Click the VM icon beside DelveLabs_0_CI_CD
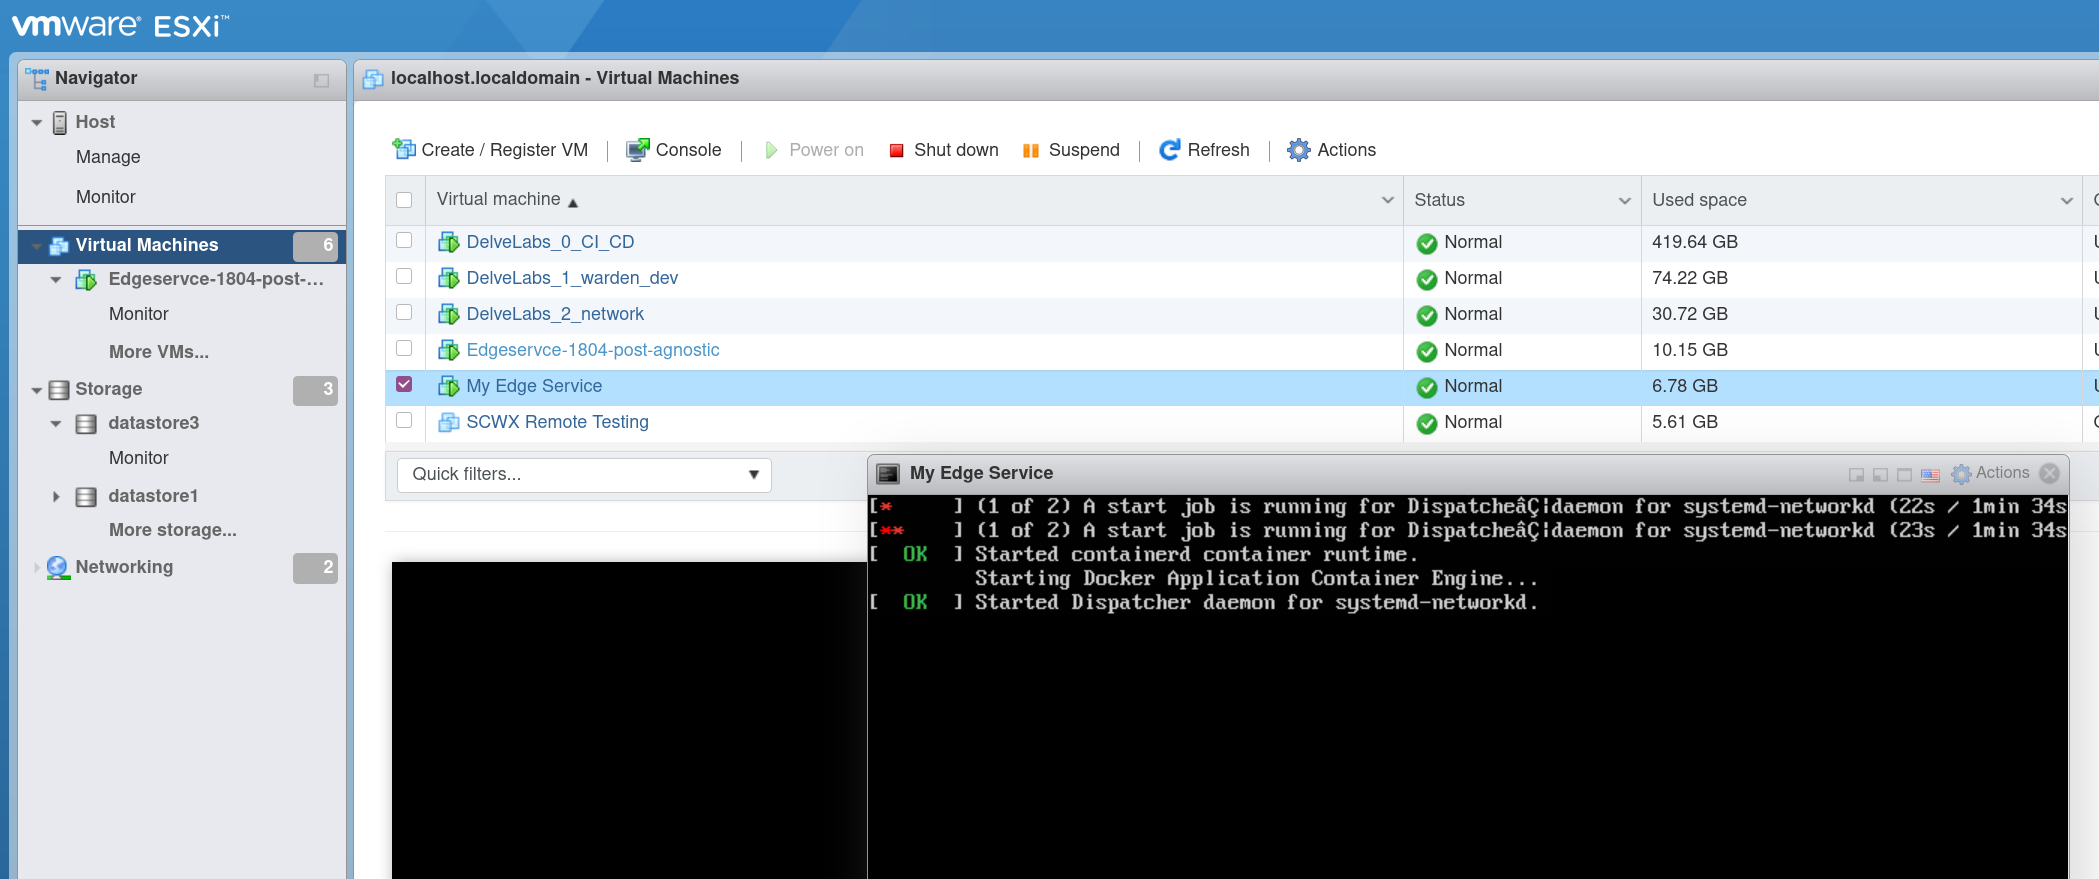 (448, 242)
